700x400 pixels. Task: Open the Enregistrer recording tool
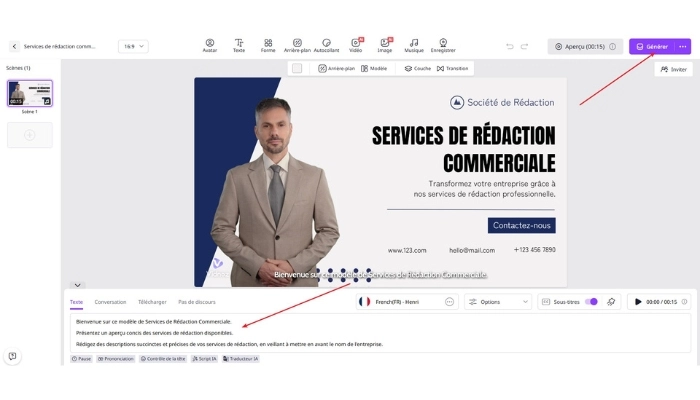click(x=443, y=46)
